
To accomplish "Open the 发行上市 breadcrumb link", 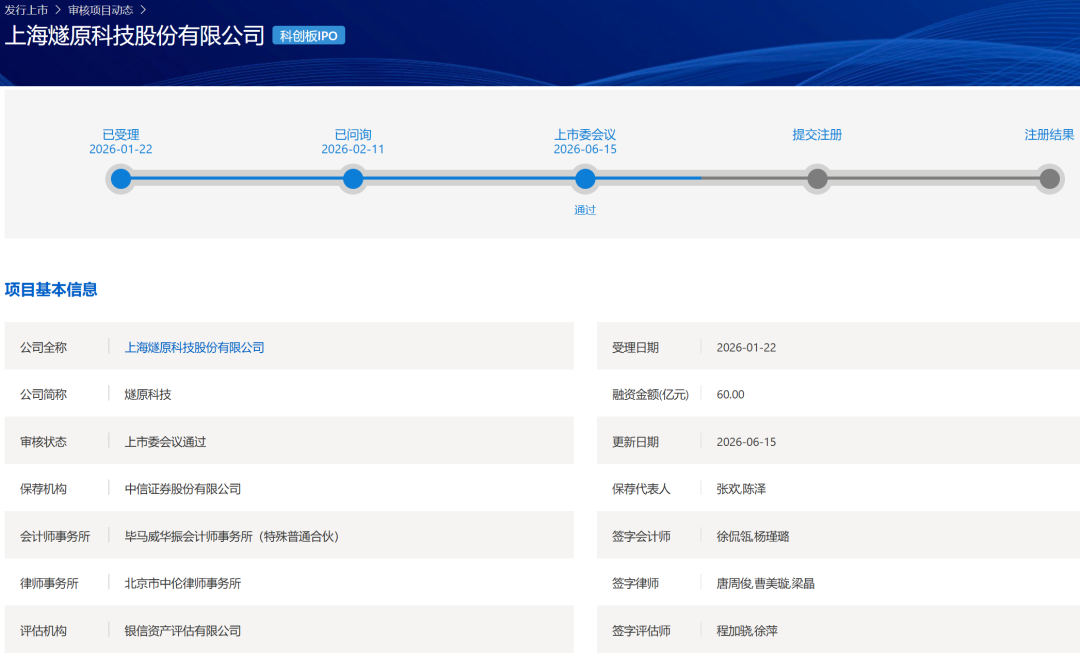I will tap(26, 10).
